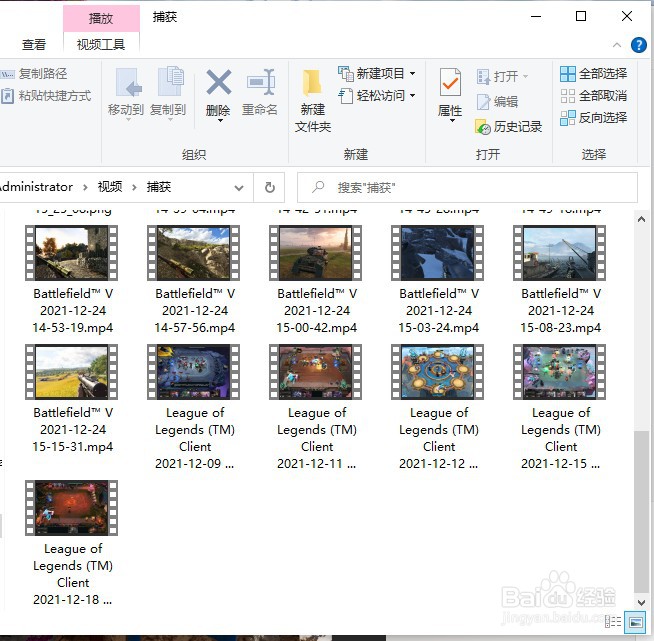Click the Copy path command

pos(34,74)
